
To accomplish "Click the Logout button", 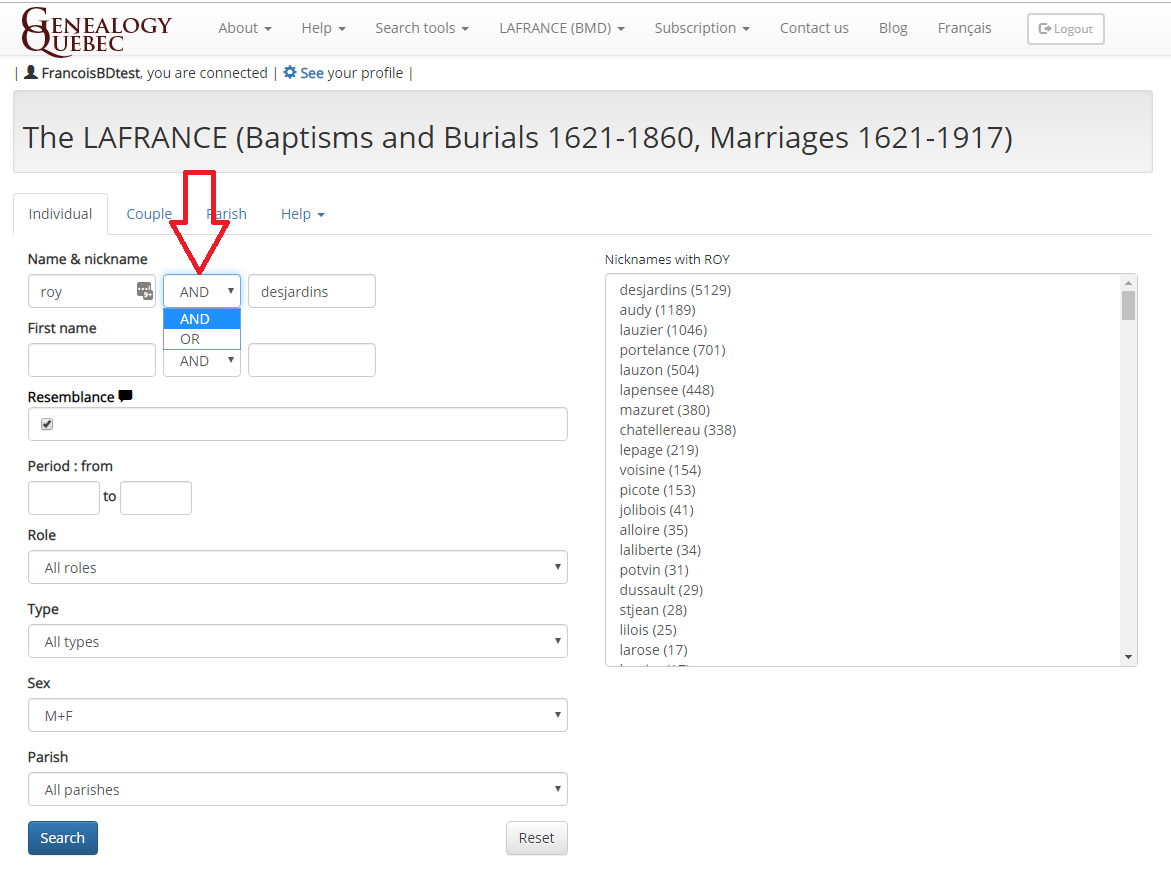I will 1066,29.
